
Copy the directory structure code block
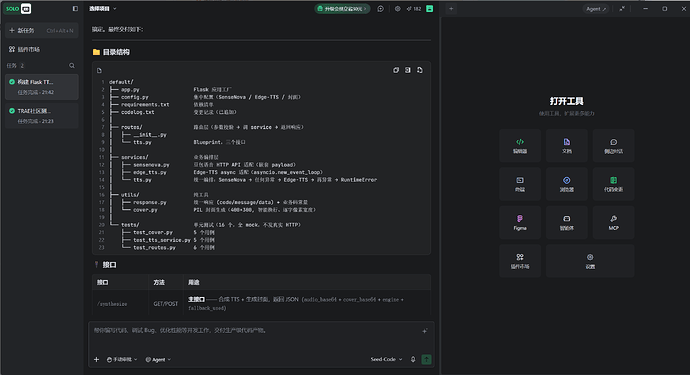point(396,70)
